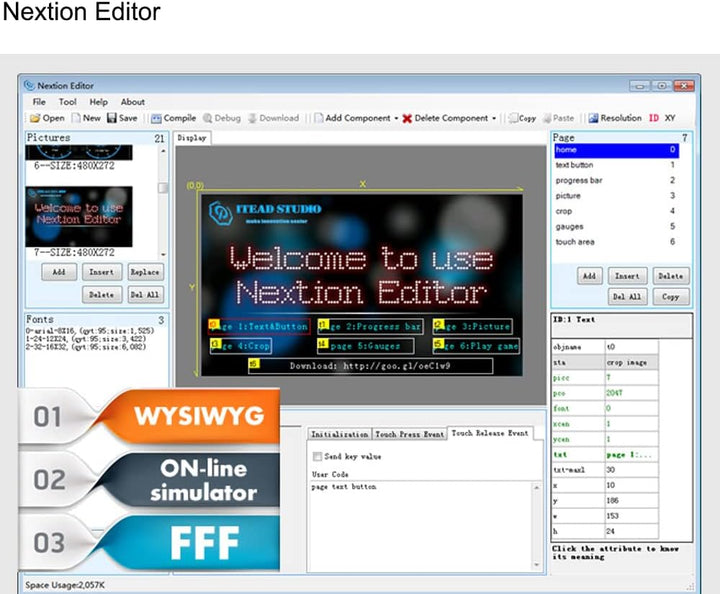This screenshot has width=720, height=594.
Task: Enable the Send key value checkbox
Action: click(317, 456)
